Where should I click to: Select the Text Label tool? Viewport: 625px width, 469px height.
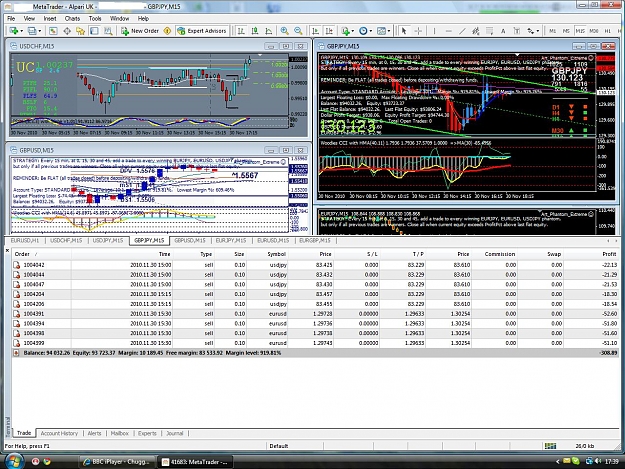[517, 31]
